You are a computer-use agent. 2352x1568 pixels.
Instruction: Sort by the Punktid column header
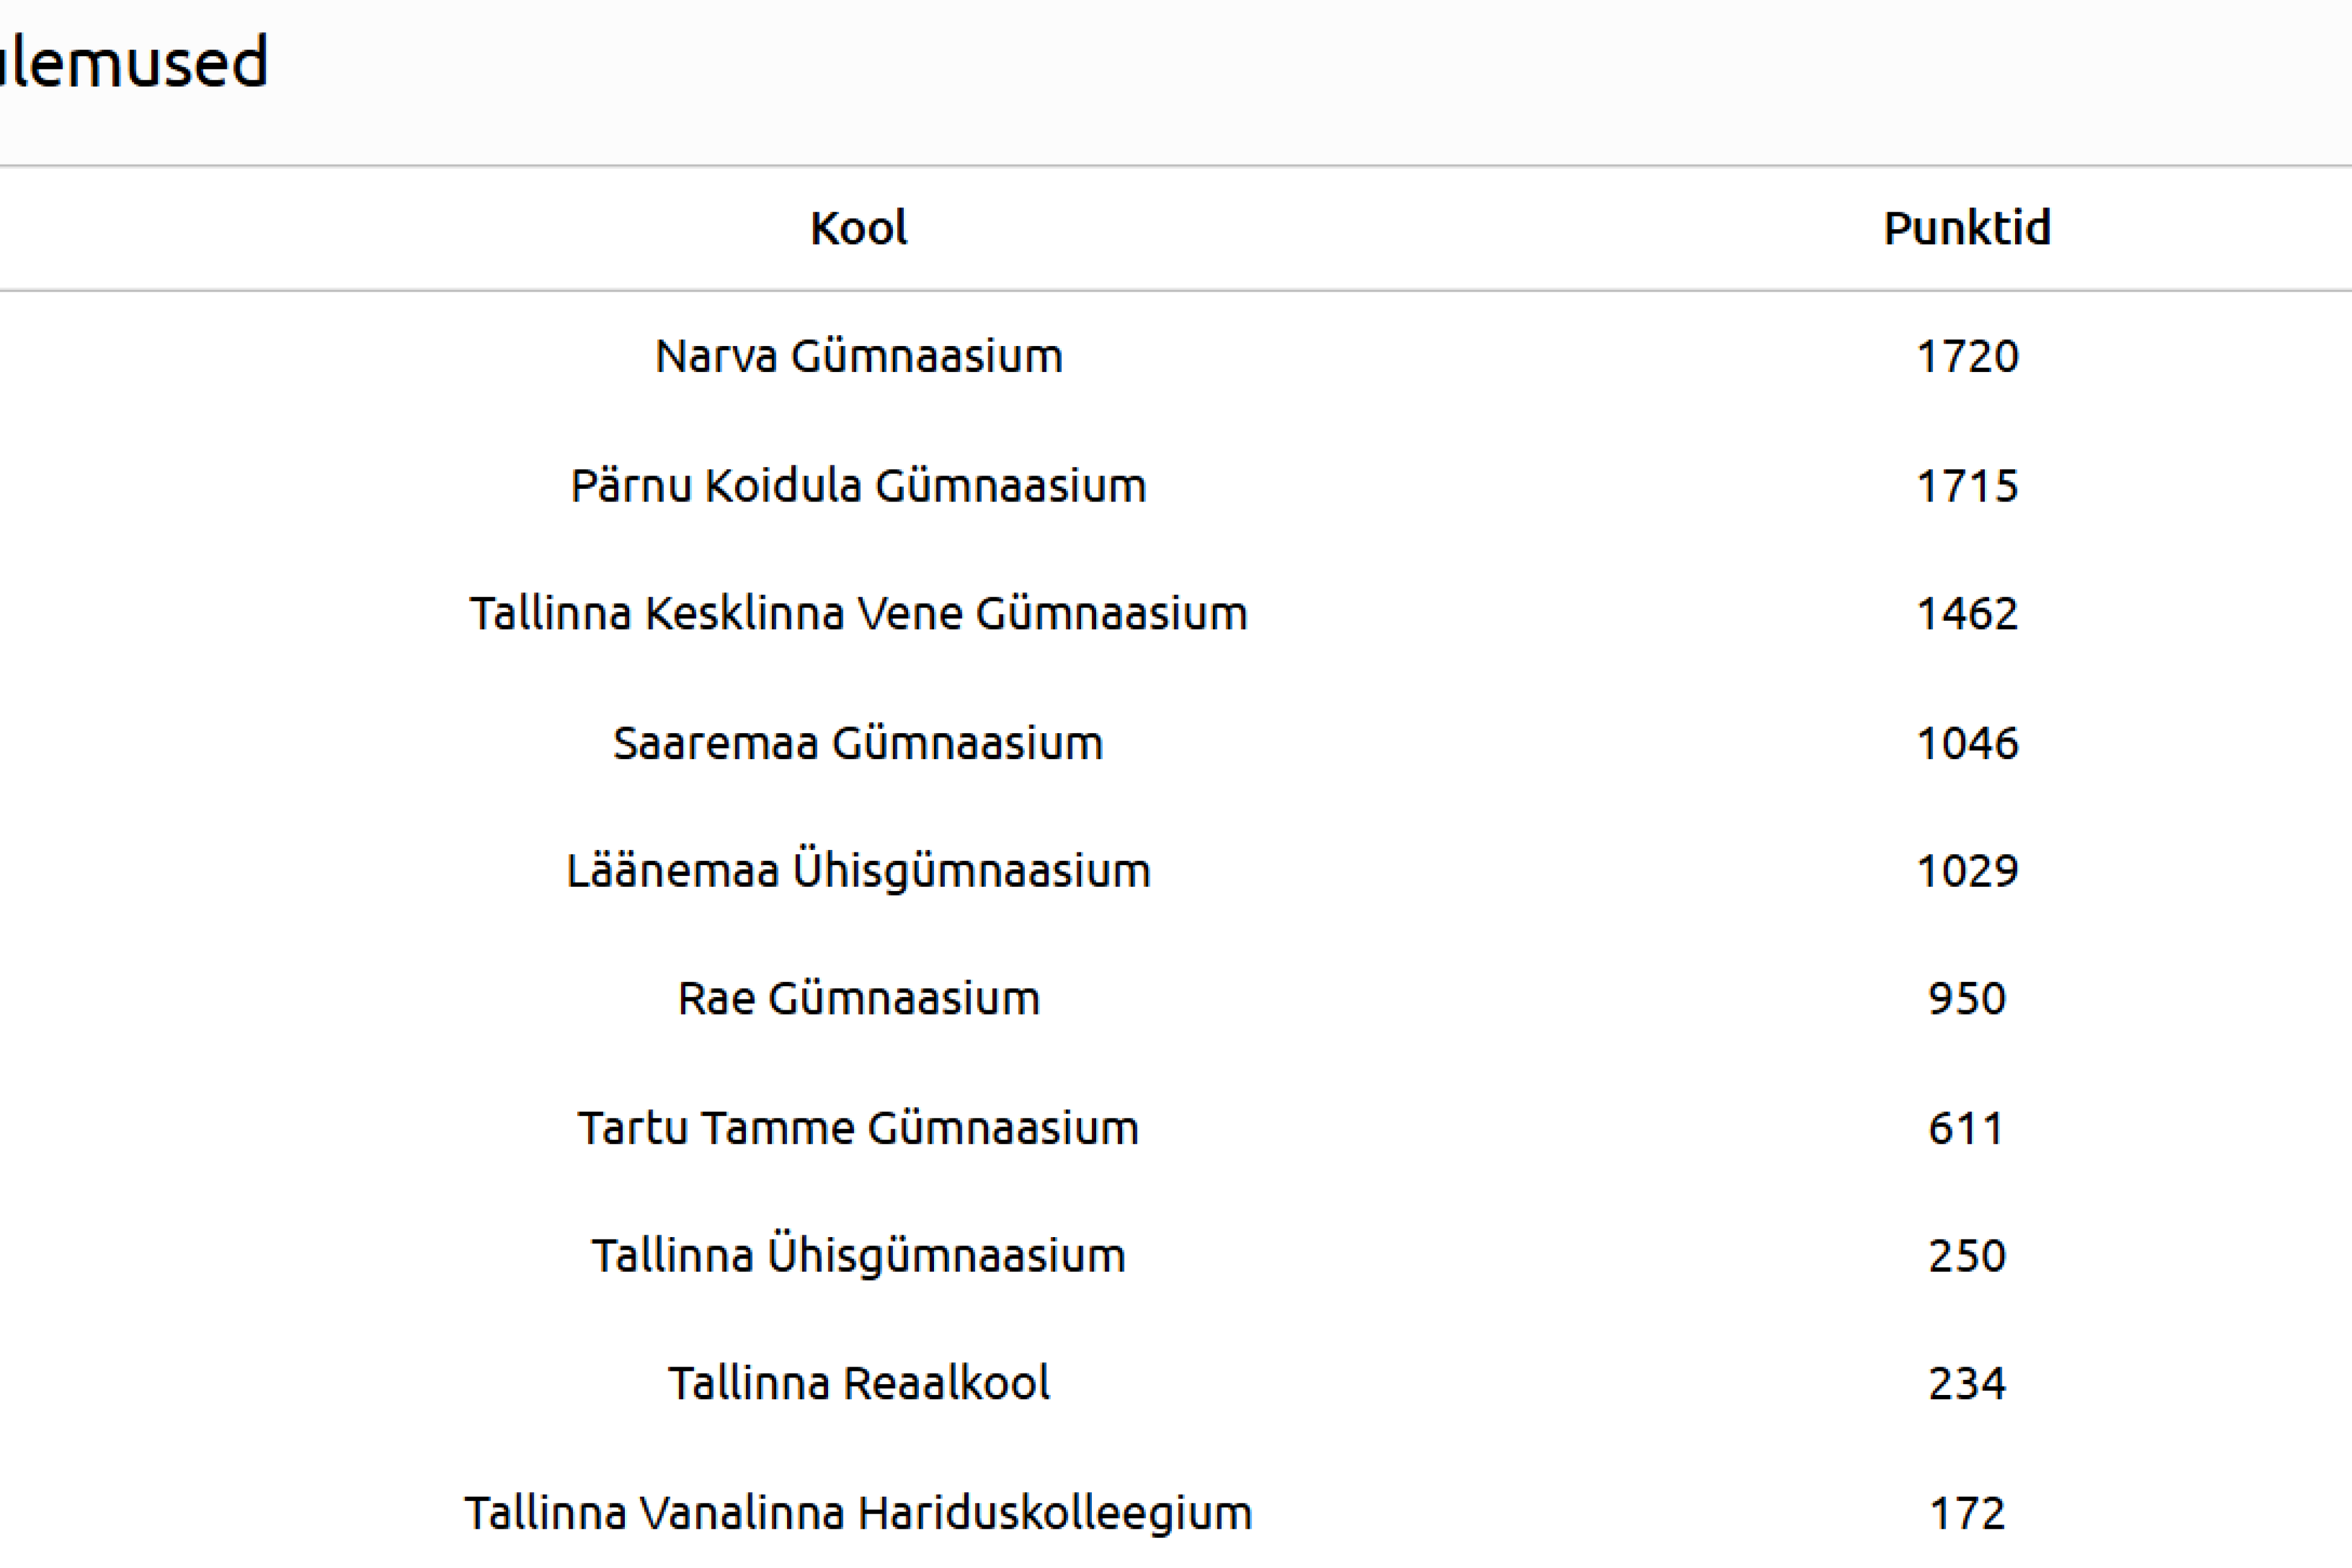pos(1966,228)
